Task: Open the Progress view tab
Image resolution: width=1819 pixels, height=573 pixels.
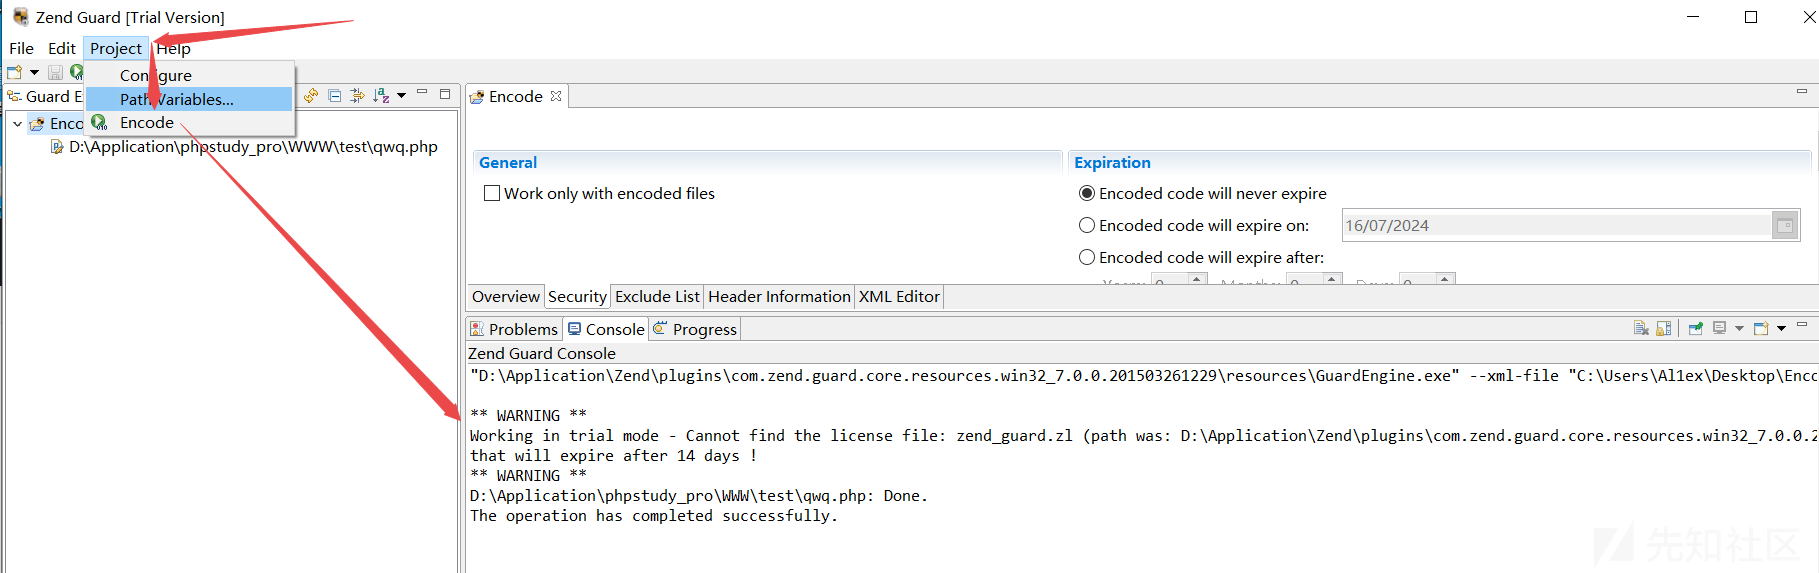Action: pos(695,329)
